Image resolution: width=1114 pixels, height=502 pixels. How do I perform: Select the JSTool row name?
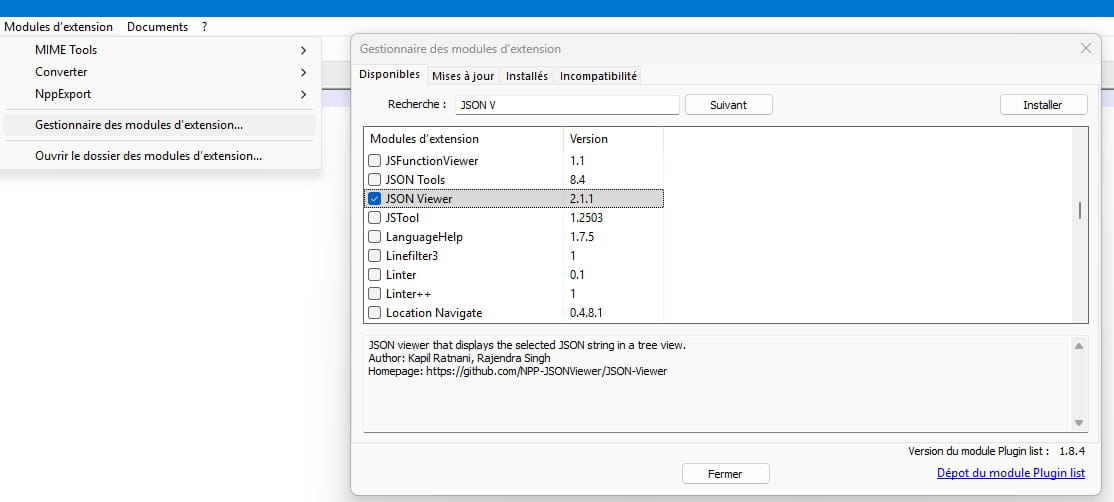pos(403,218)
